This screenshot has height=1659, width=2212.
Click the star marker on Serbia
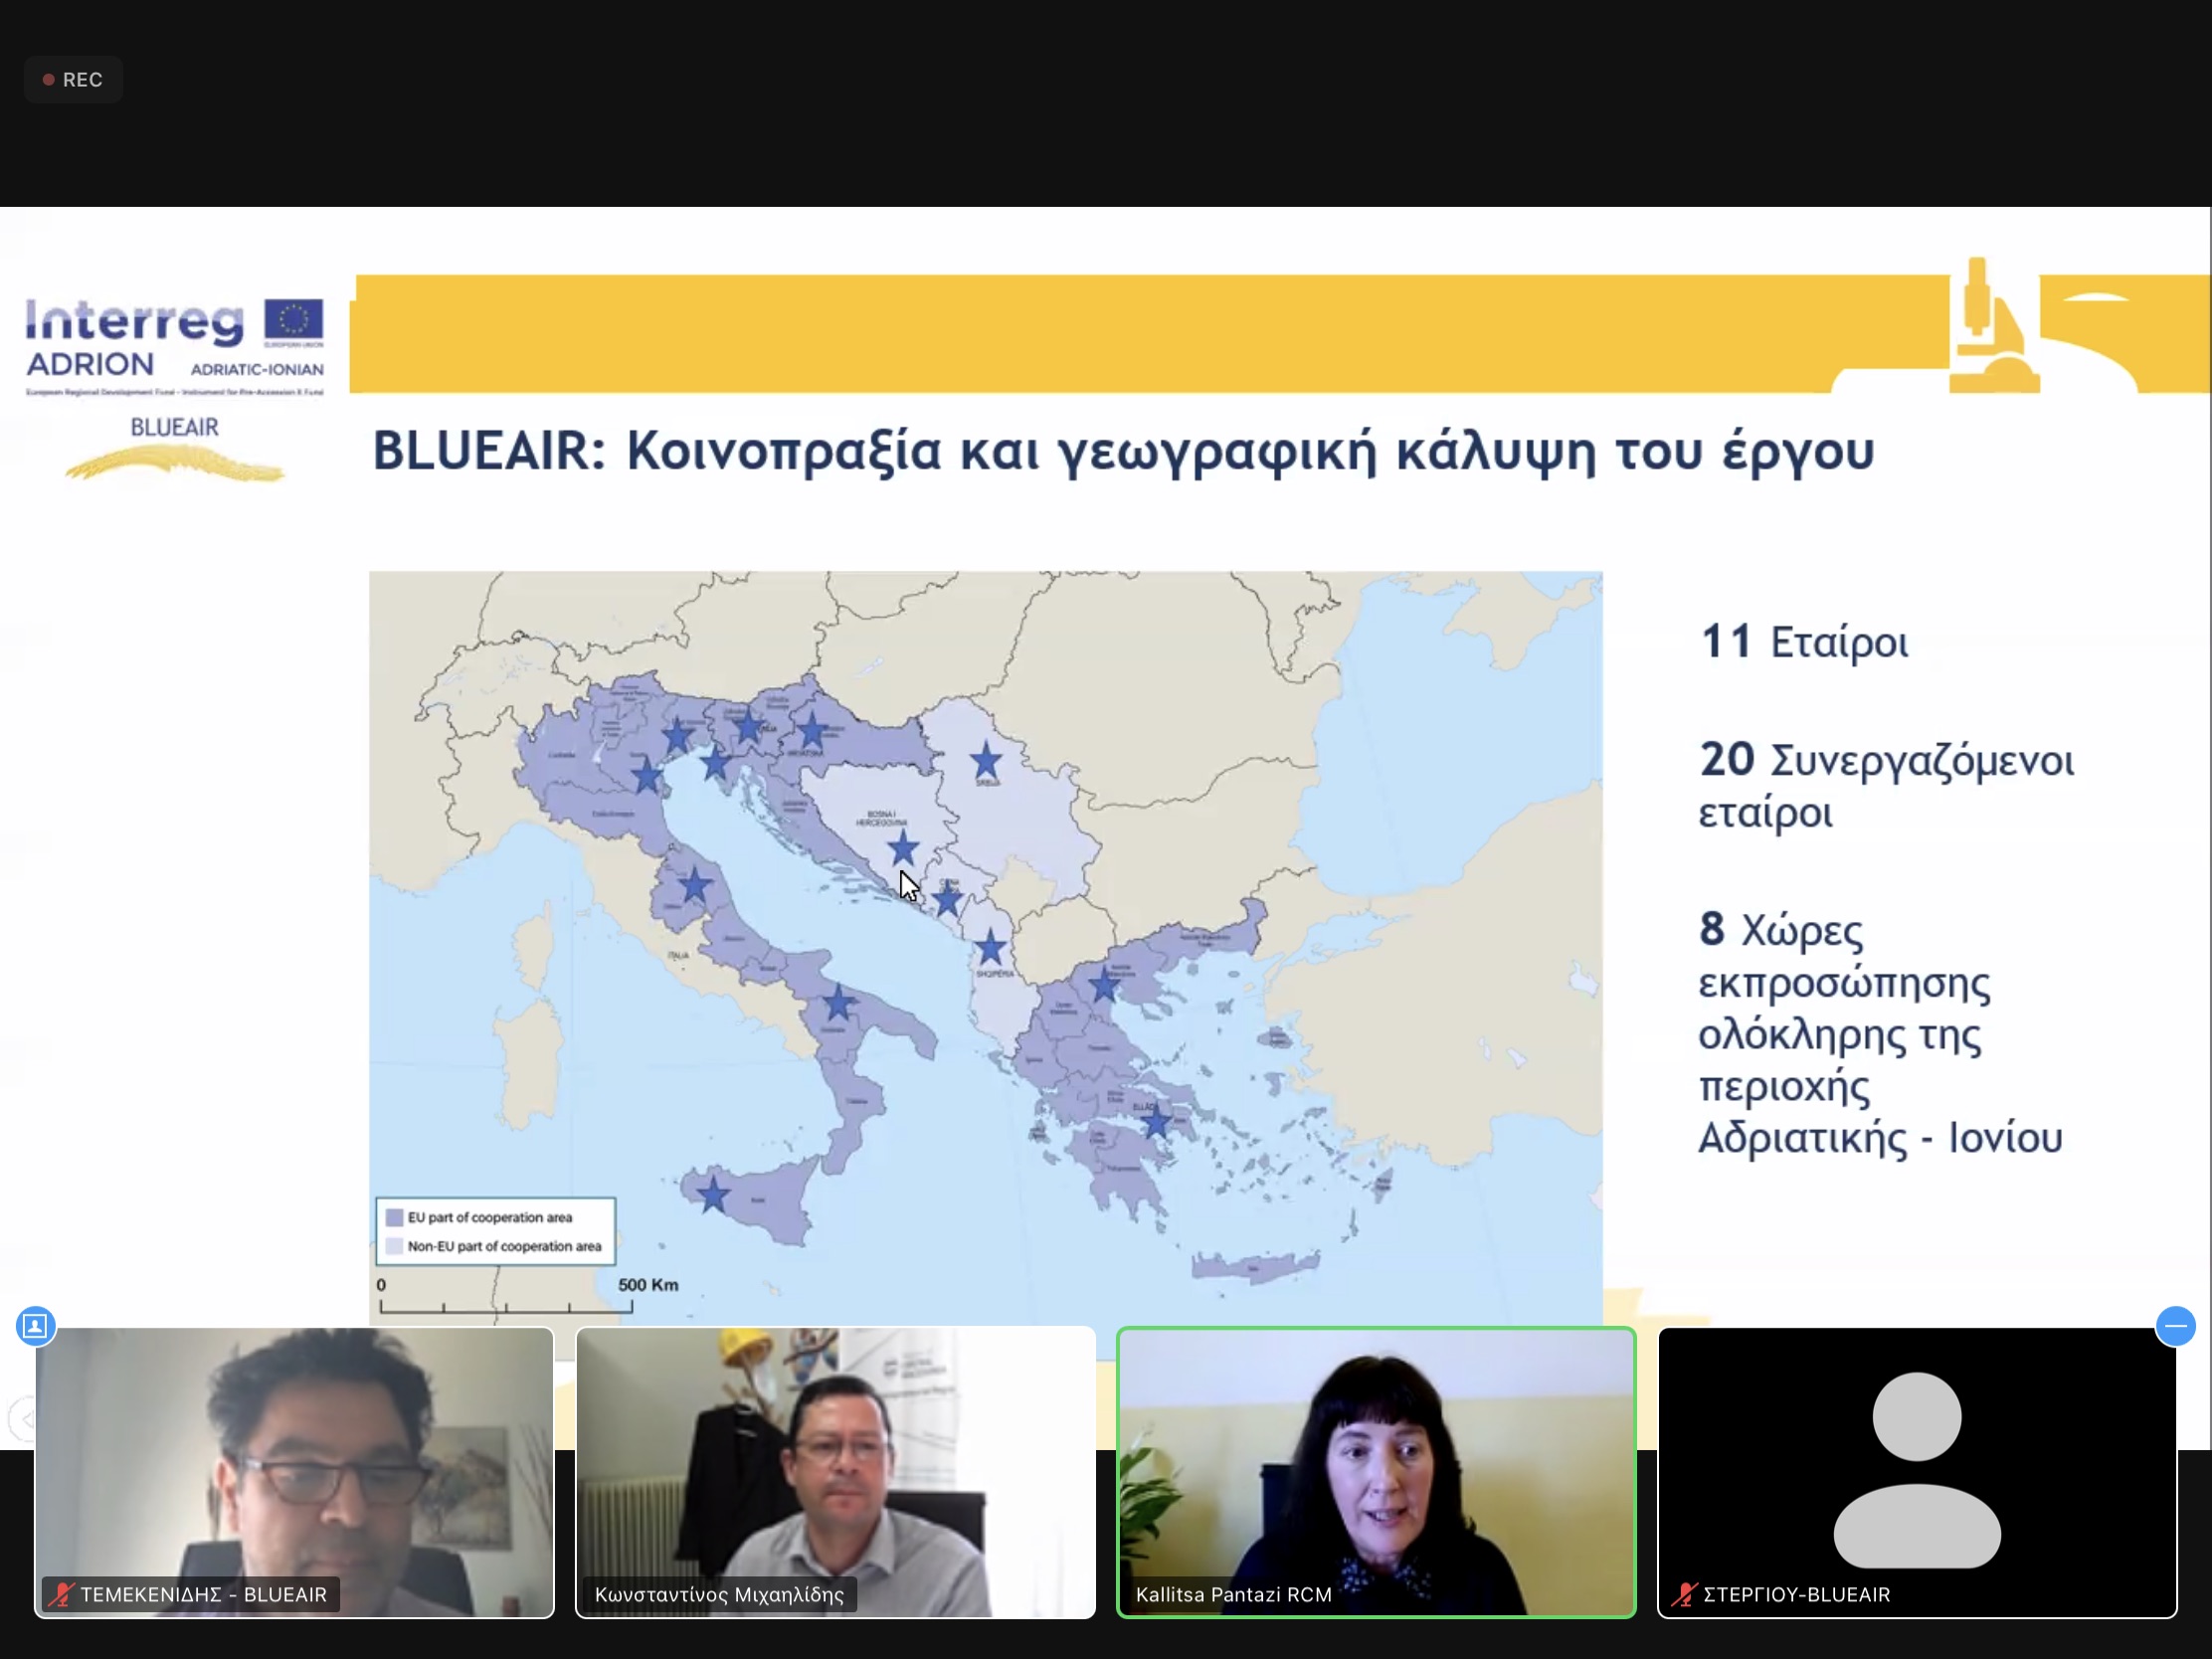coord(986,762)
